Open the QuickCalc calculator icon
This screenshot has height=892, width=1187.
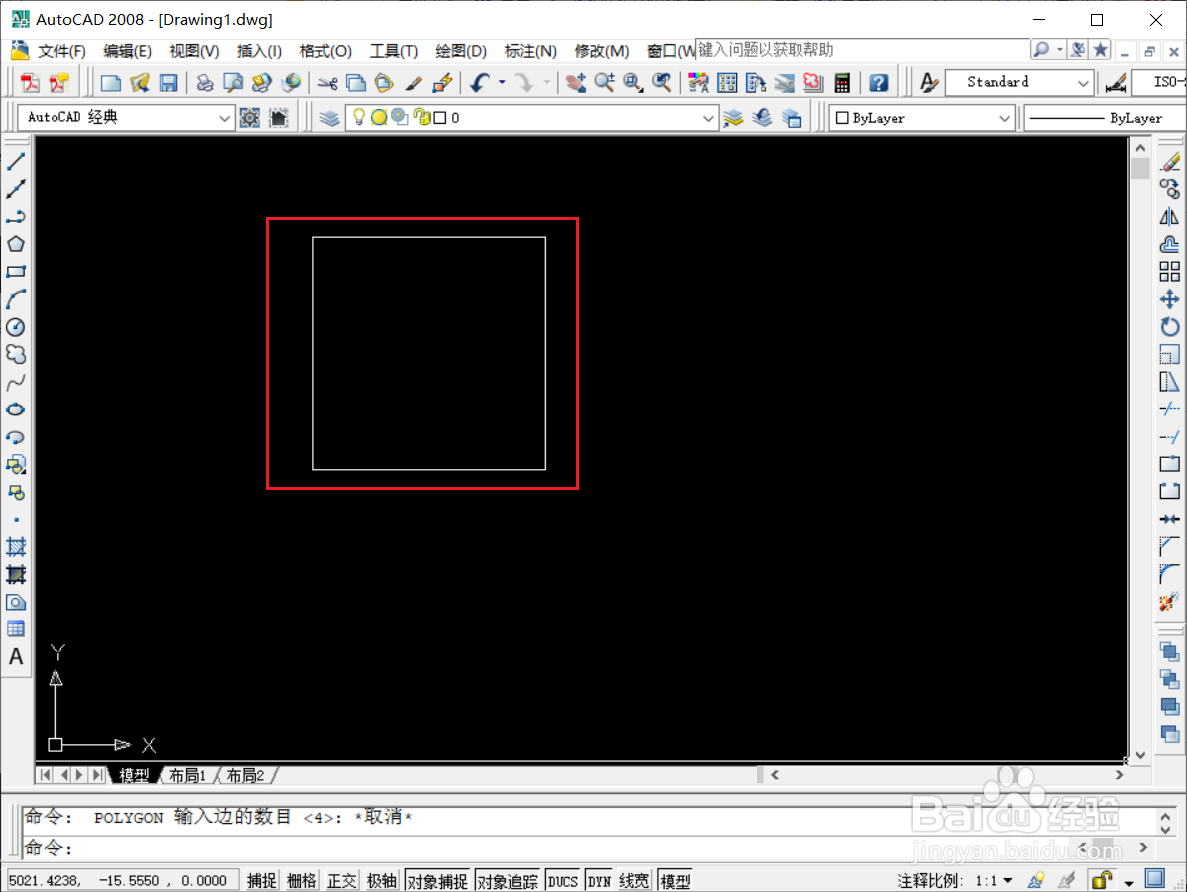(x=842, y=83)
